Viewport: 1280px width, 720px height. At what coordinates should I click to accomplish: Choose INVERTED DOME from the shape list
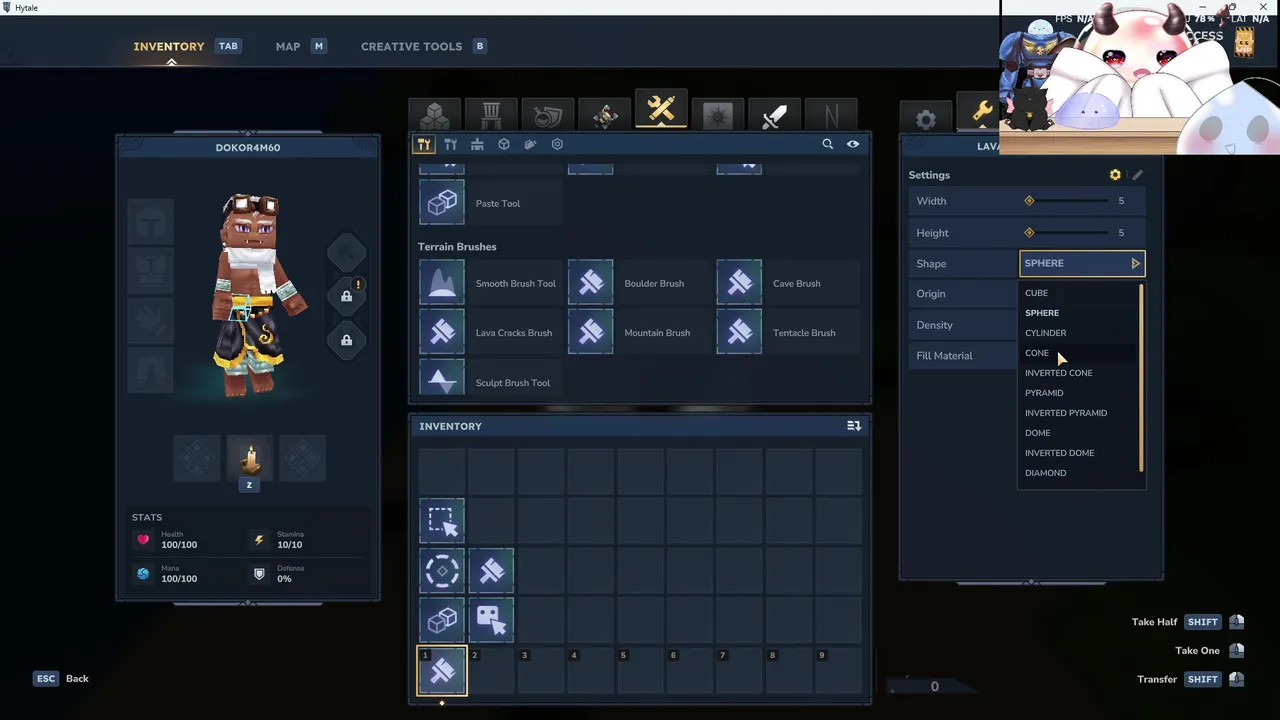click(1059, 453)
